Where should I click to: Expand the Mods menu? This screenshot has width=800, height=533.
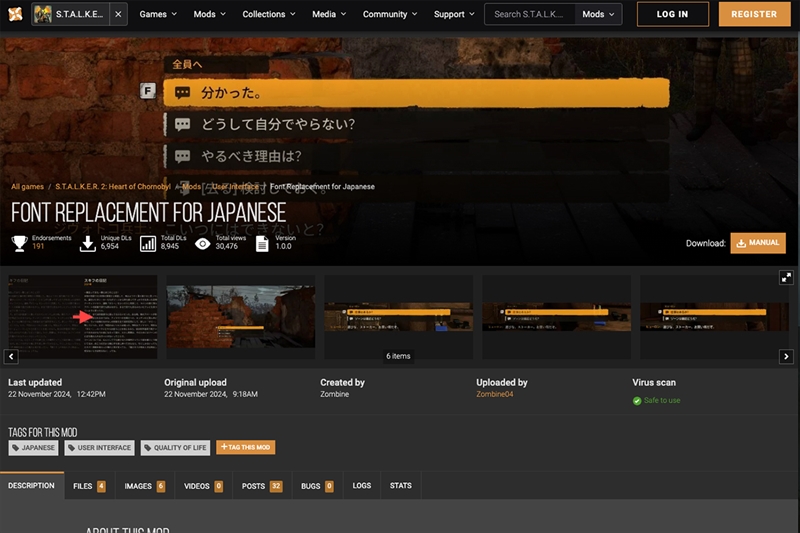point(209,14)
